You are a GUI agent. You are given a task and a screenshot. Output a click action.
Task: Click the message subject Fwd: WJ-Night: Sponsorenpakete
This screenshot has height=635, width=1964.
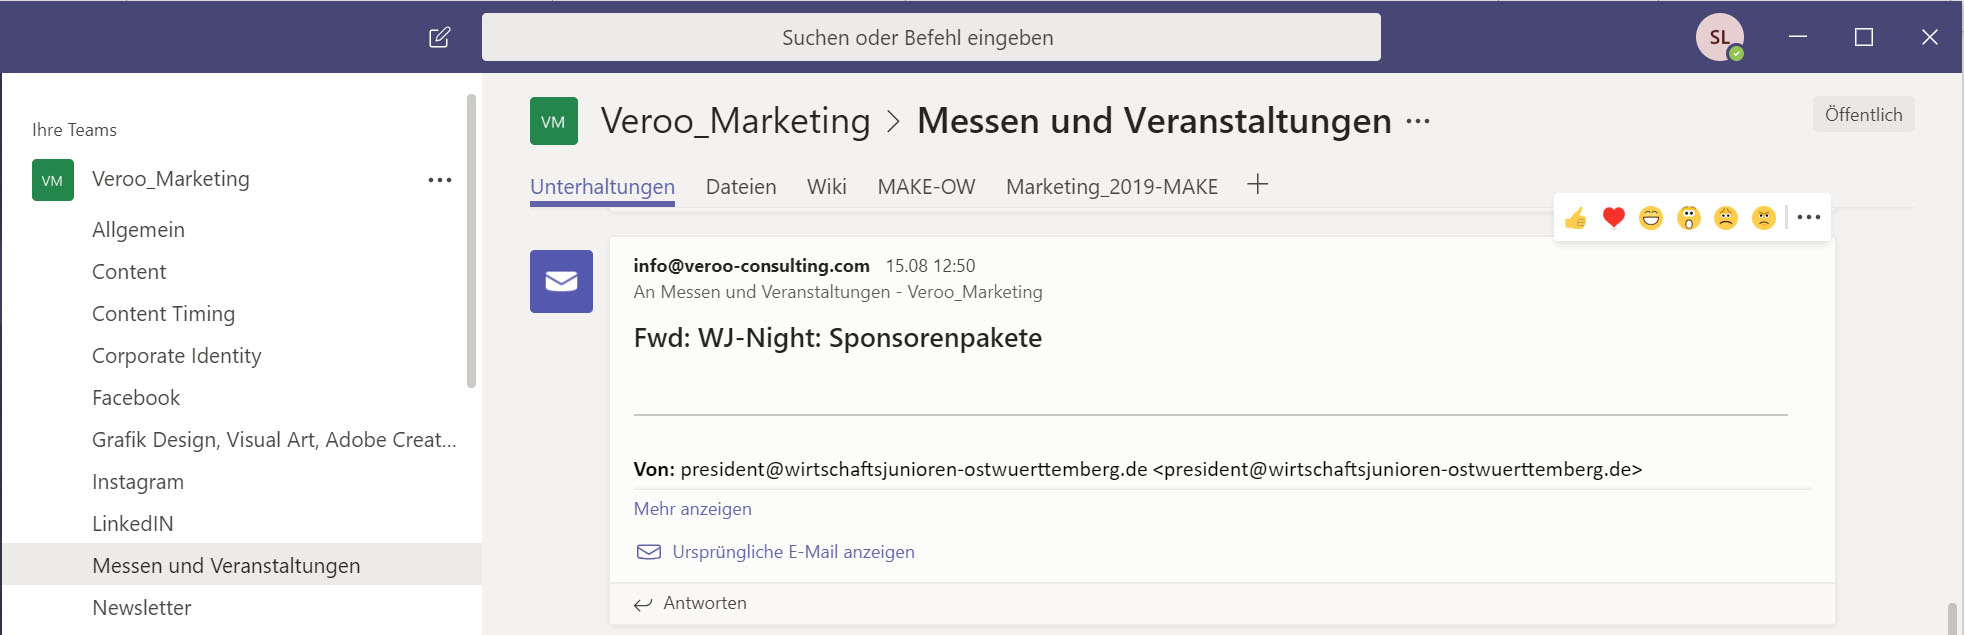click(837, 338)
